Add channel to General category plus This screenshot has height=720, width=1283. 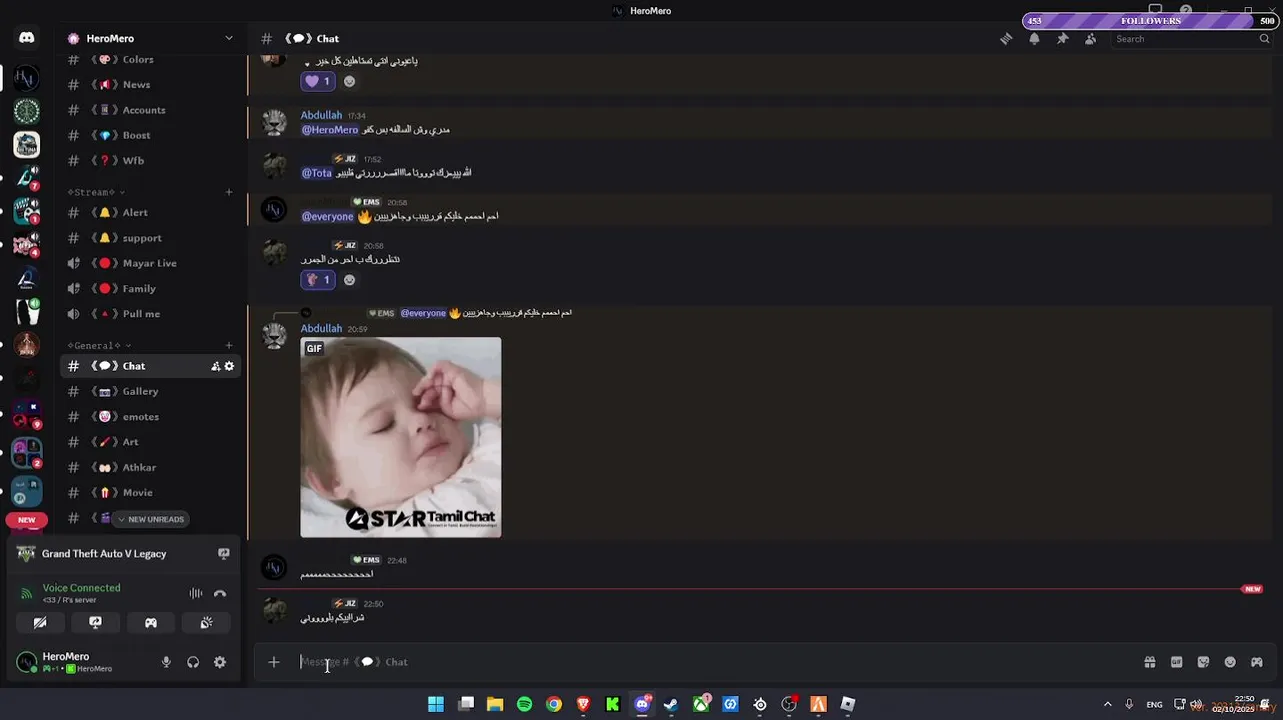click(229, 345)
